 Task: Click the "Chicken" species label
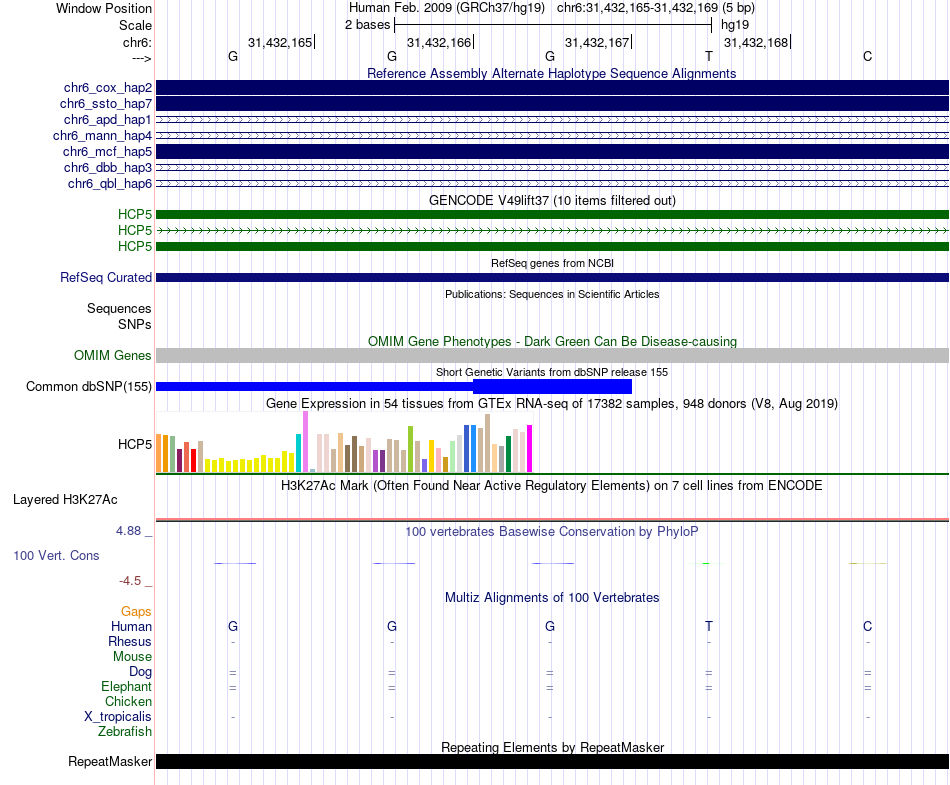pos(128,701)
